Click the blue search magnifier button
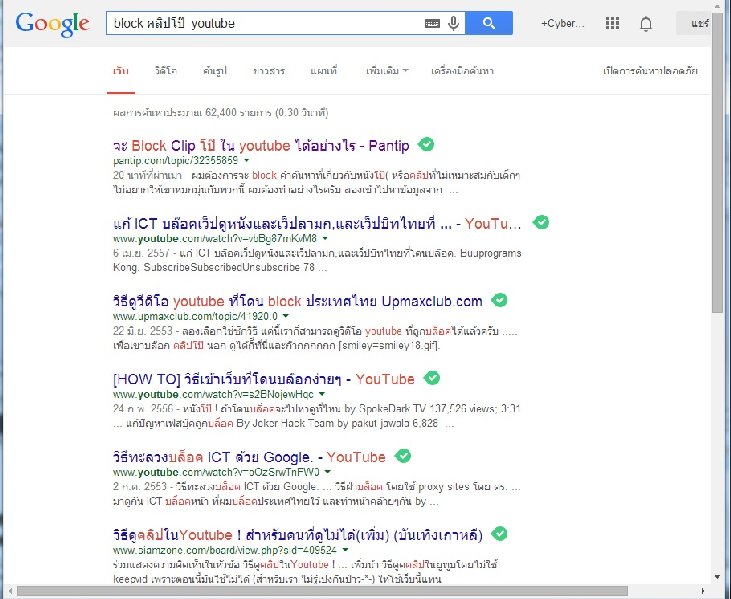 point(489,23)
